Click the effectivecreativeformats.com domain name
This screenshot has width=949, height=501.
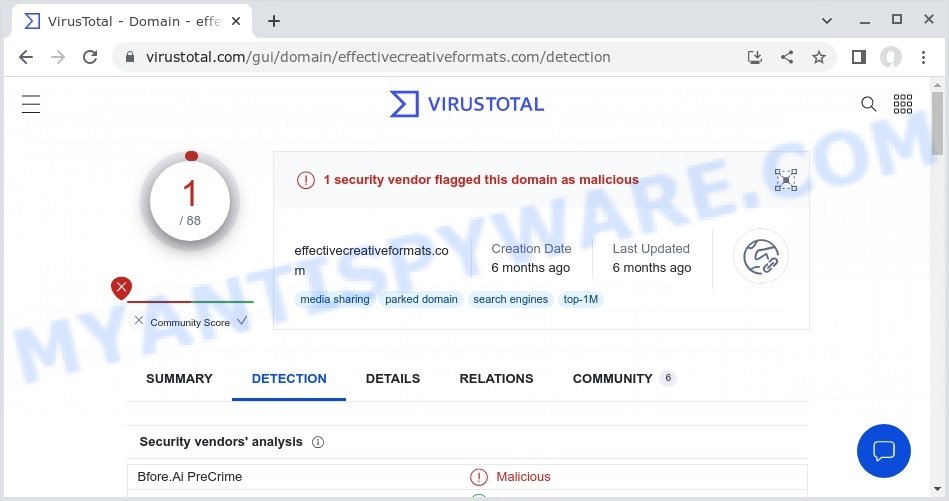point(371,260)
